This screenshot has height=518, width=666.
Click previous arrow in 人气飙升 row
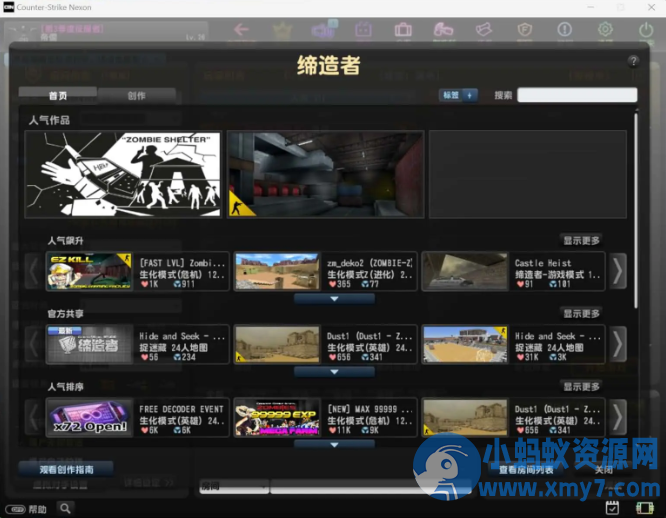coord(34,271)
